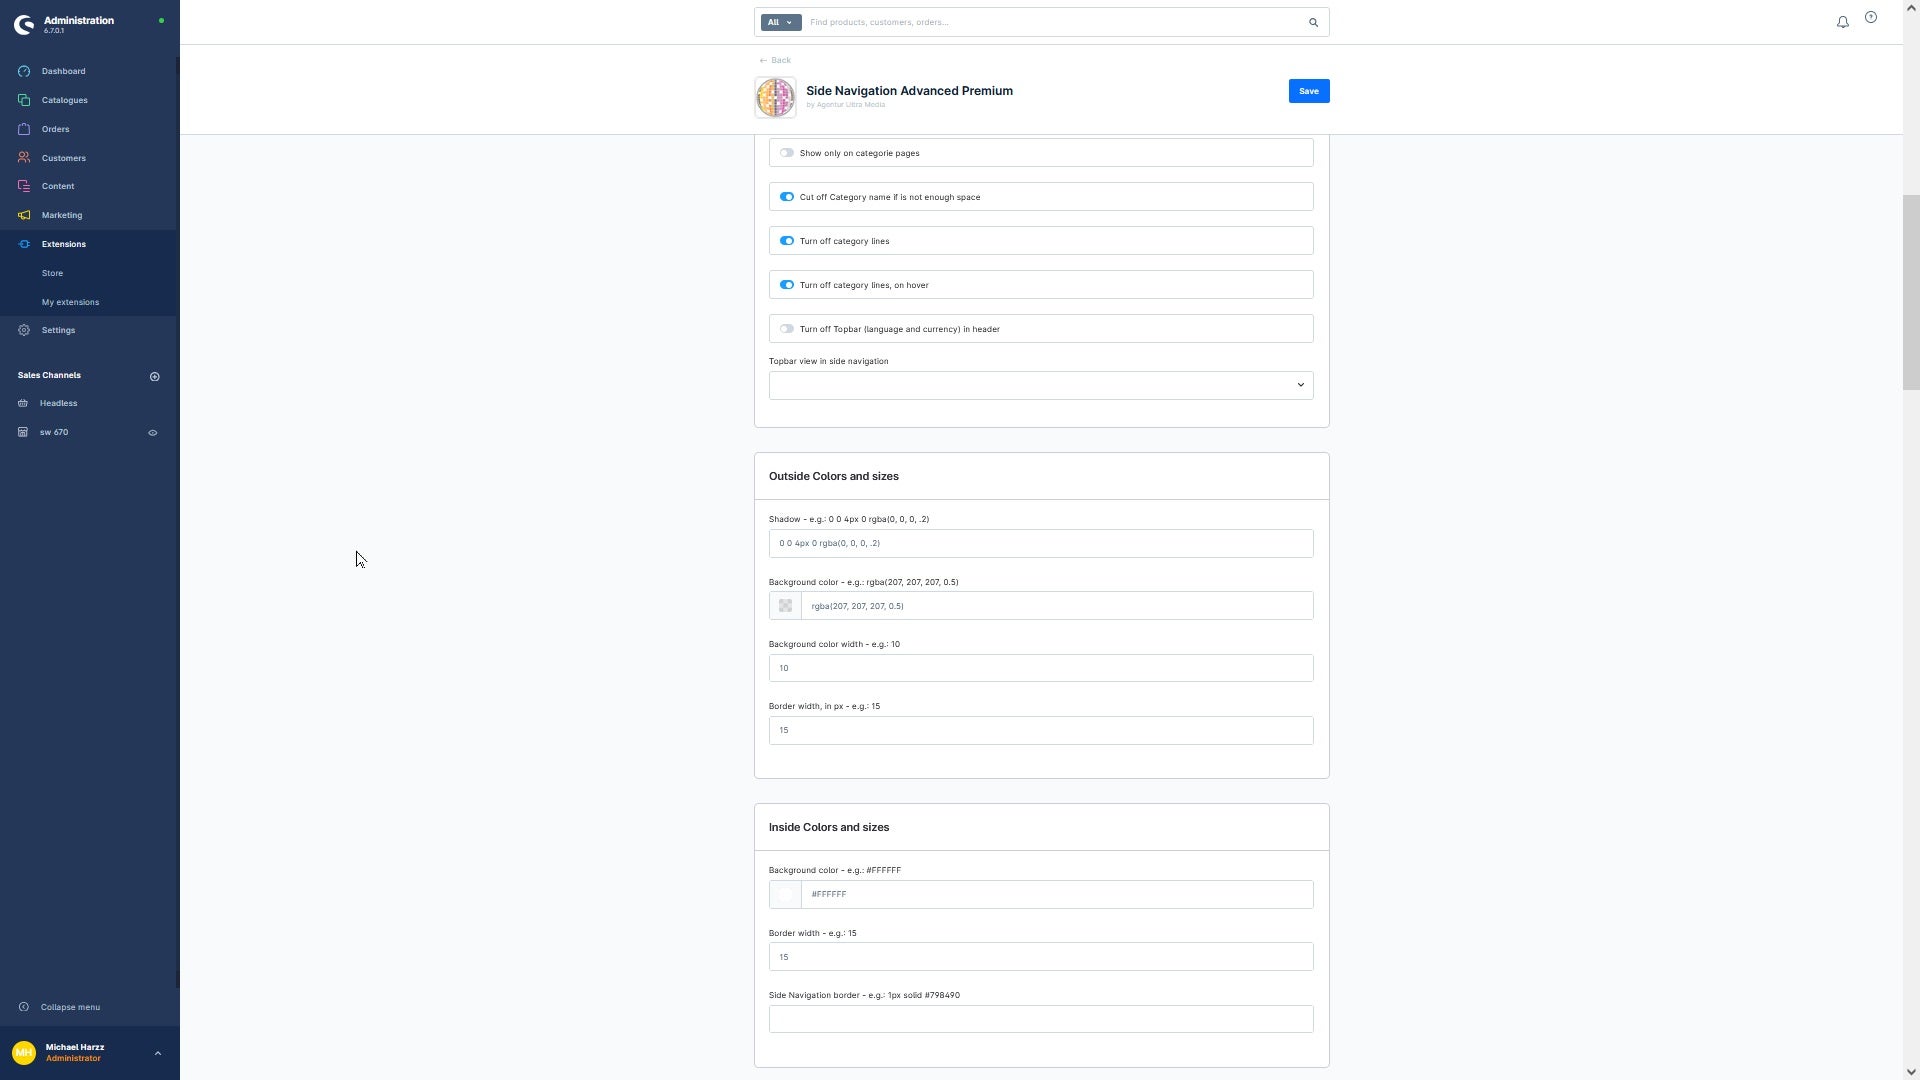The image size is (1920, 1080).
Task: Toggle sw 670 storefront eye icon
Action: [x=153, y=433]
